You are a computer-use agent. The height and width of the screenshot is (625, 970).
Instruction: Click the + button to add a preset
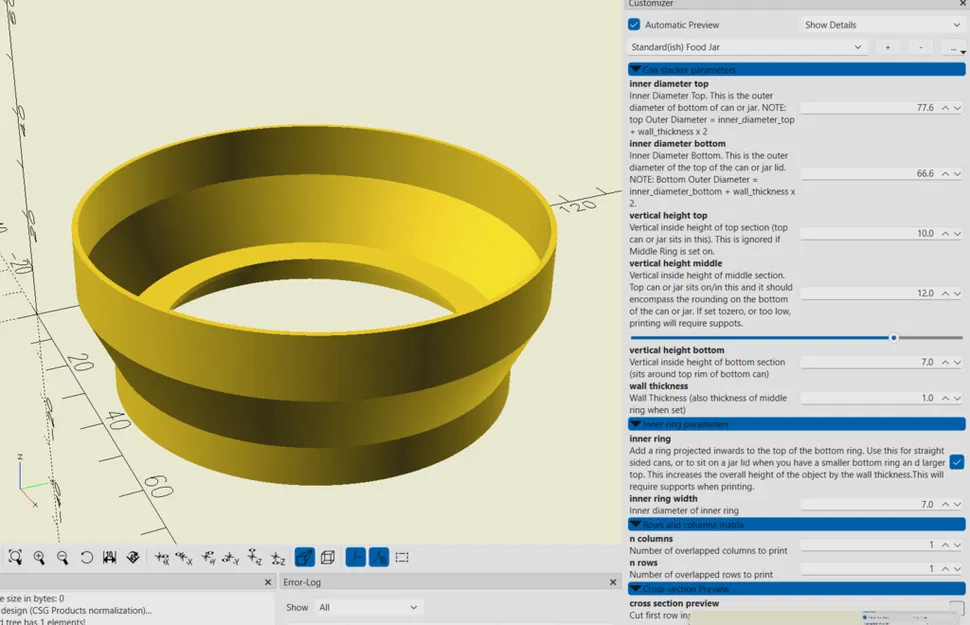pos(887,47)
